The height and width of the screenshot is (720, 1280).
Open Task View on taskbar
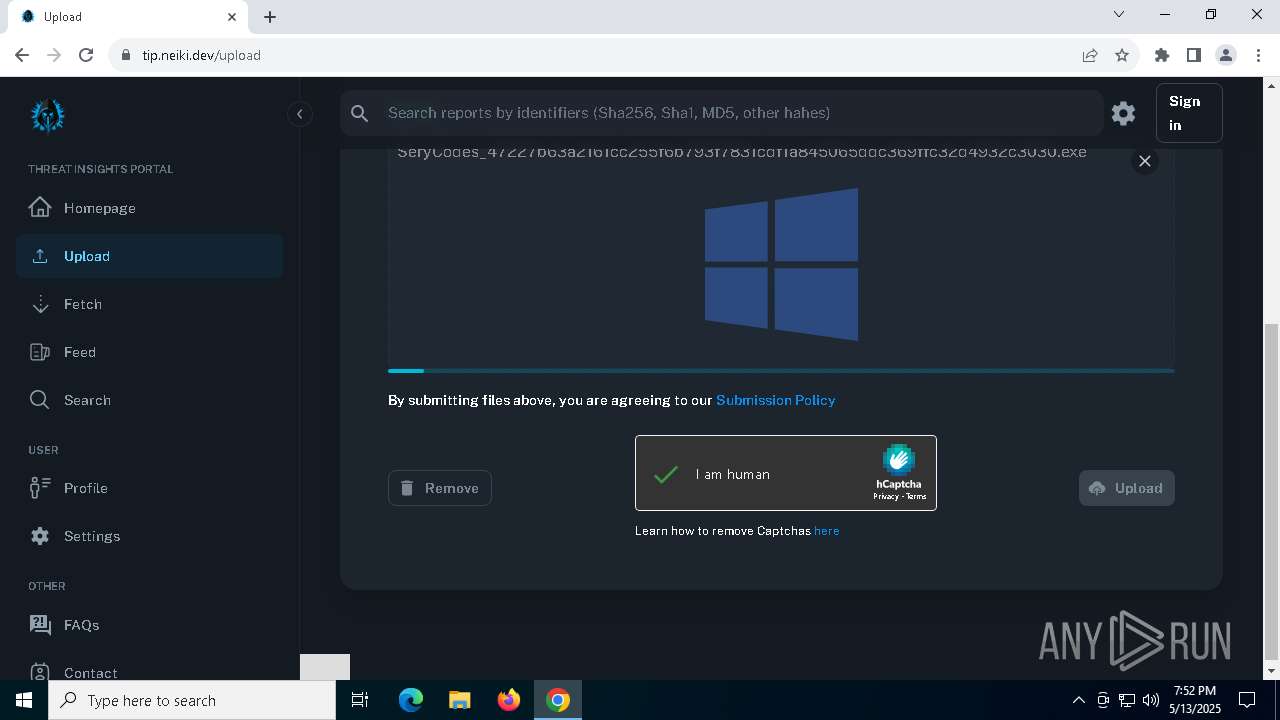click(x=360, y=700)
